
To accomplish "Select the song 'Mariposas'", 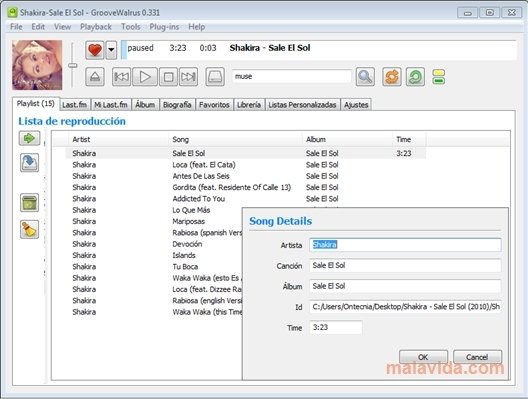I will click(x=189, y=221).
